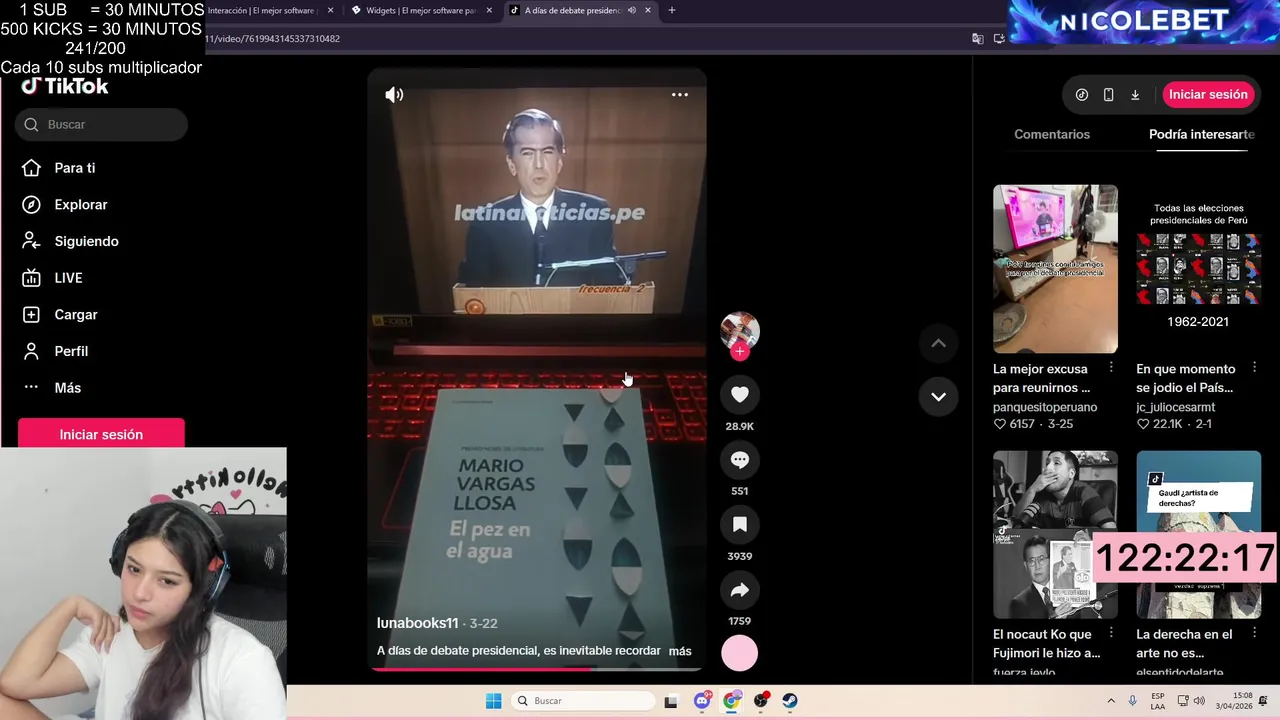The width and height of the screenshot is (1280, 720).
Task: Click the translate page icon in address bar
Action: [x=978, y=39]
